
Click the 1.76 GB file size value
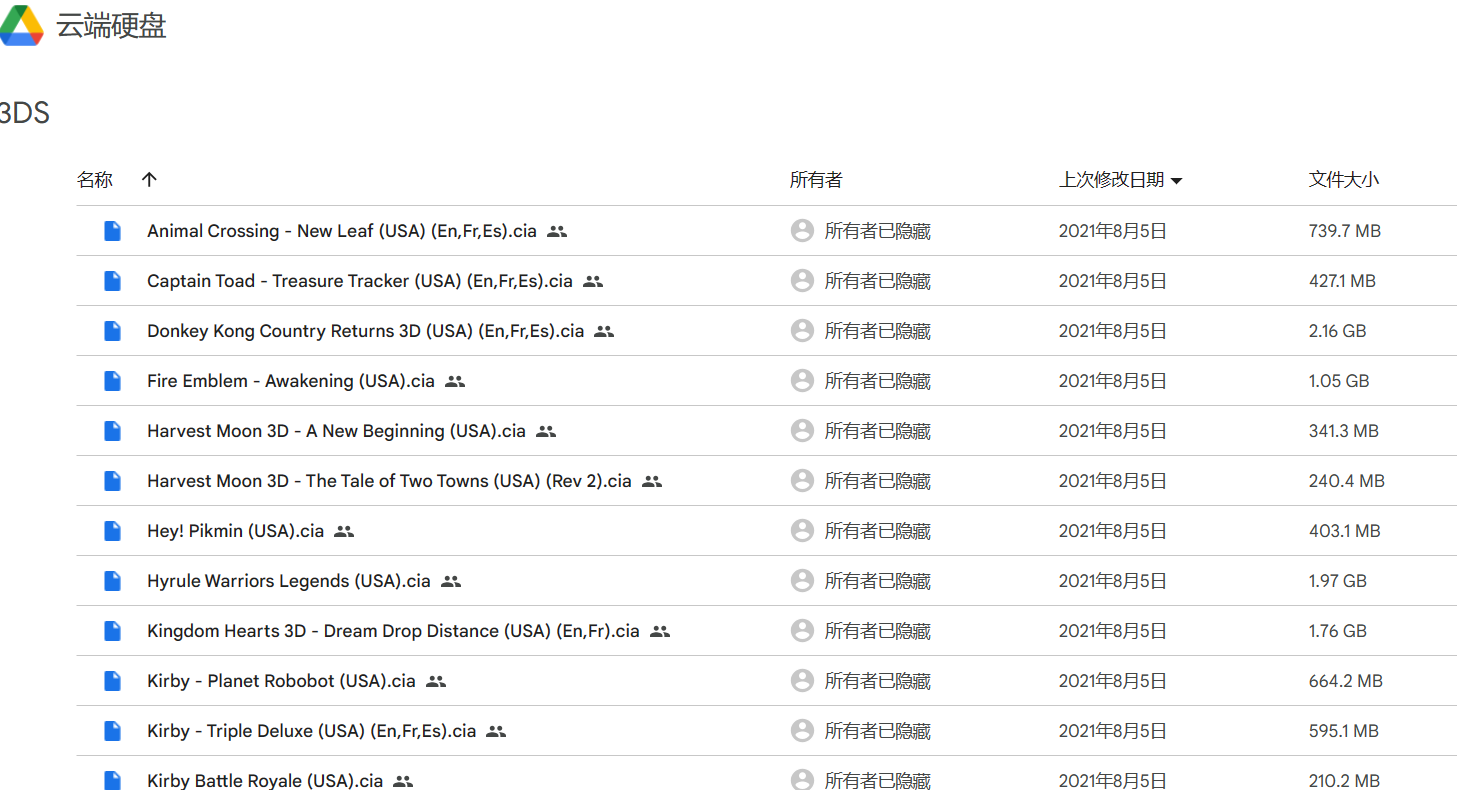coord(1338,631)
